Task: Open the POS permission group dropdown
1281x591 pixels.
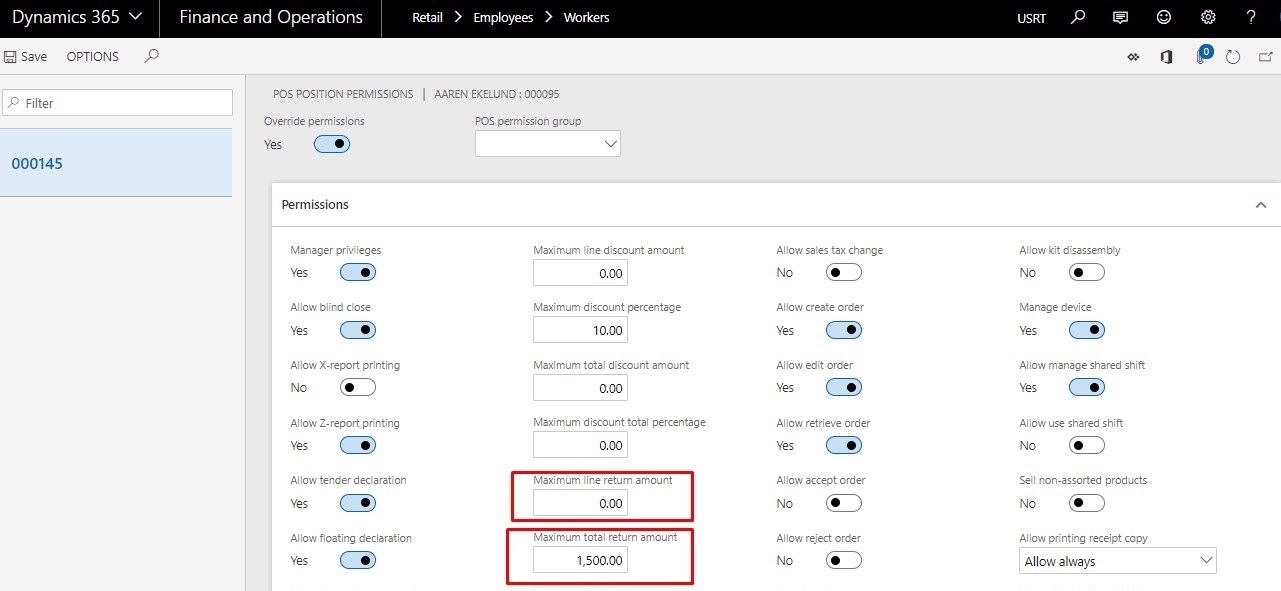Action: tap(547, 144)
